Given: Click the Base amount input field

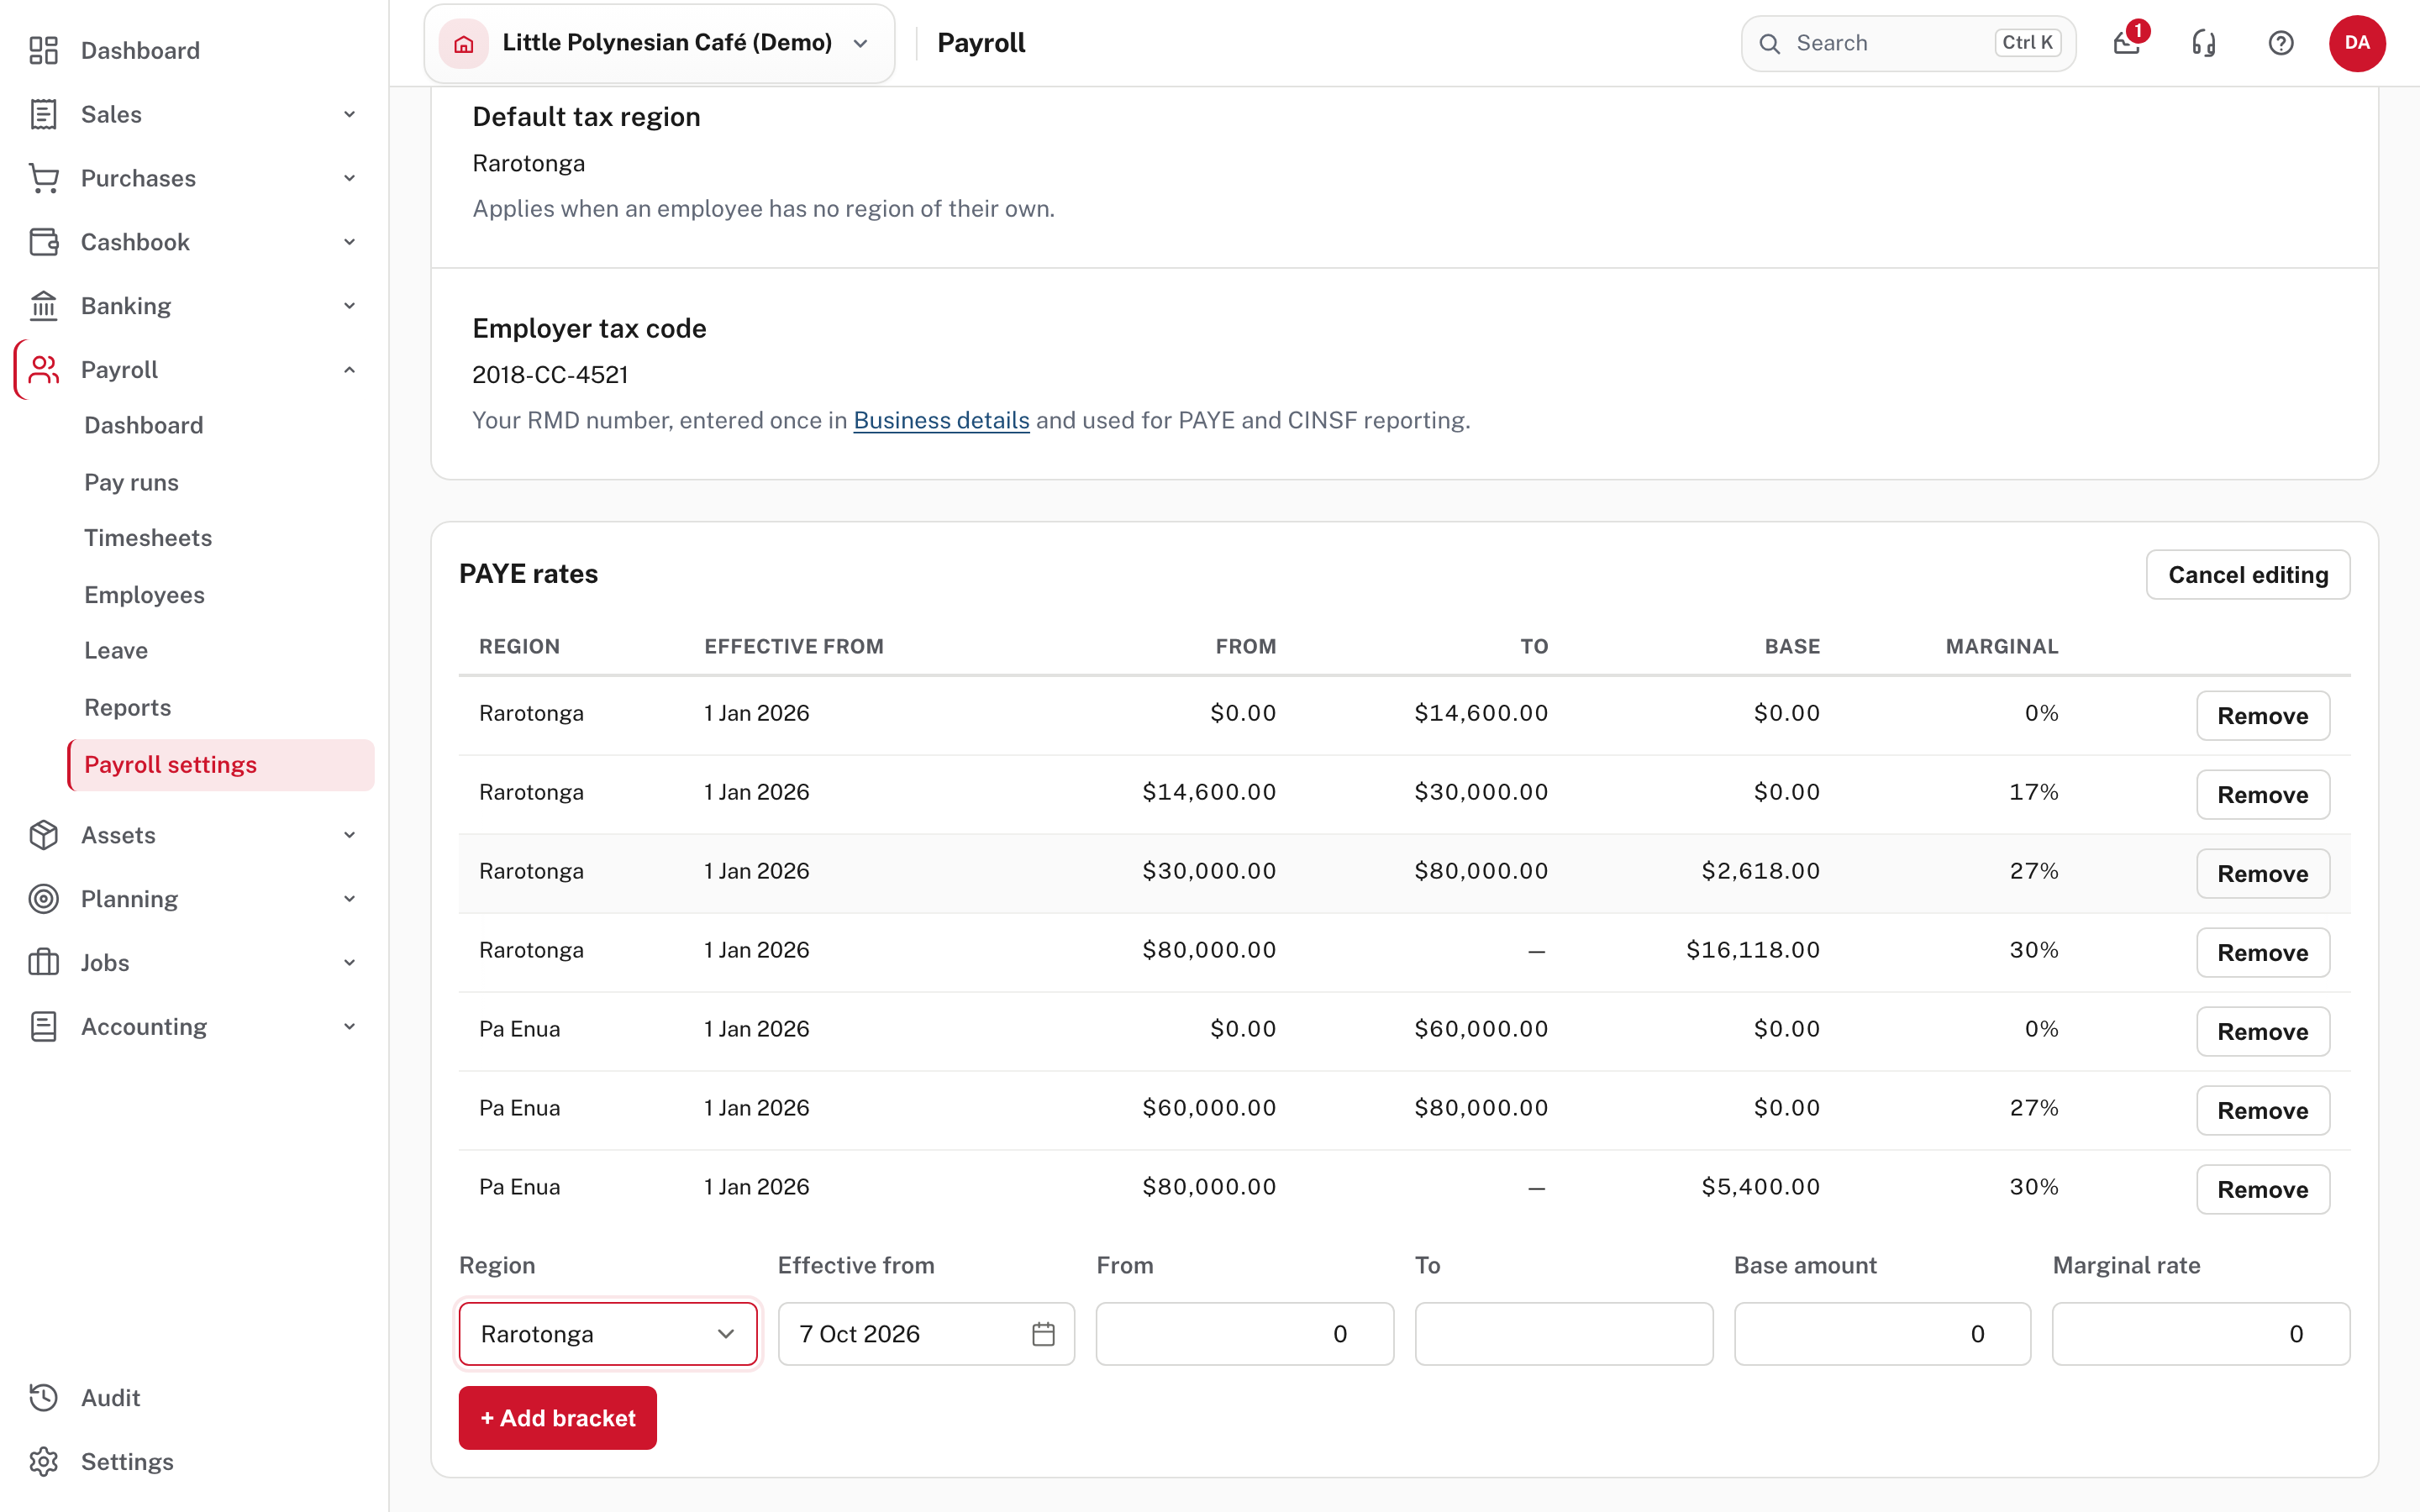Looking at the screenshot, I should pyautogui.click(x=1882, y=1334).
